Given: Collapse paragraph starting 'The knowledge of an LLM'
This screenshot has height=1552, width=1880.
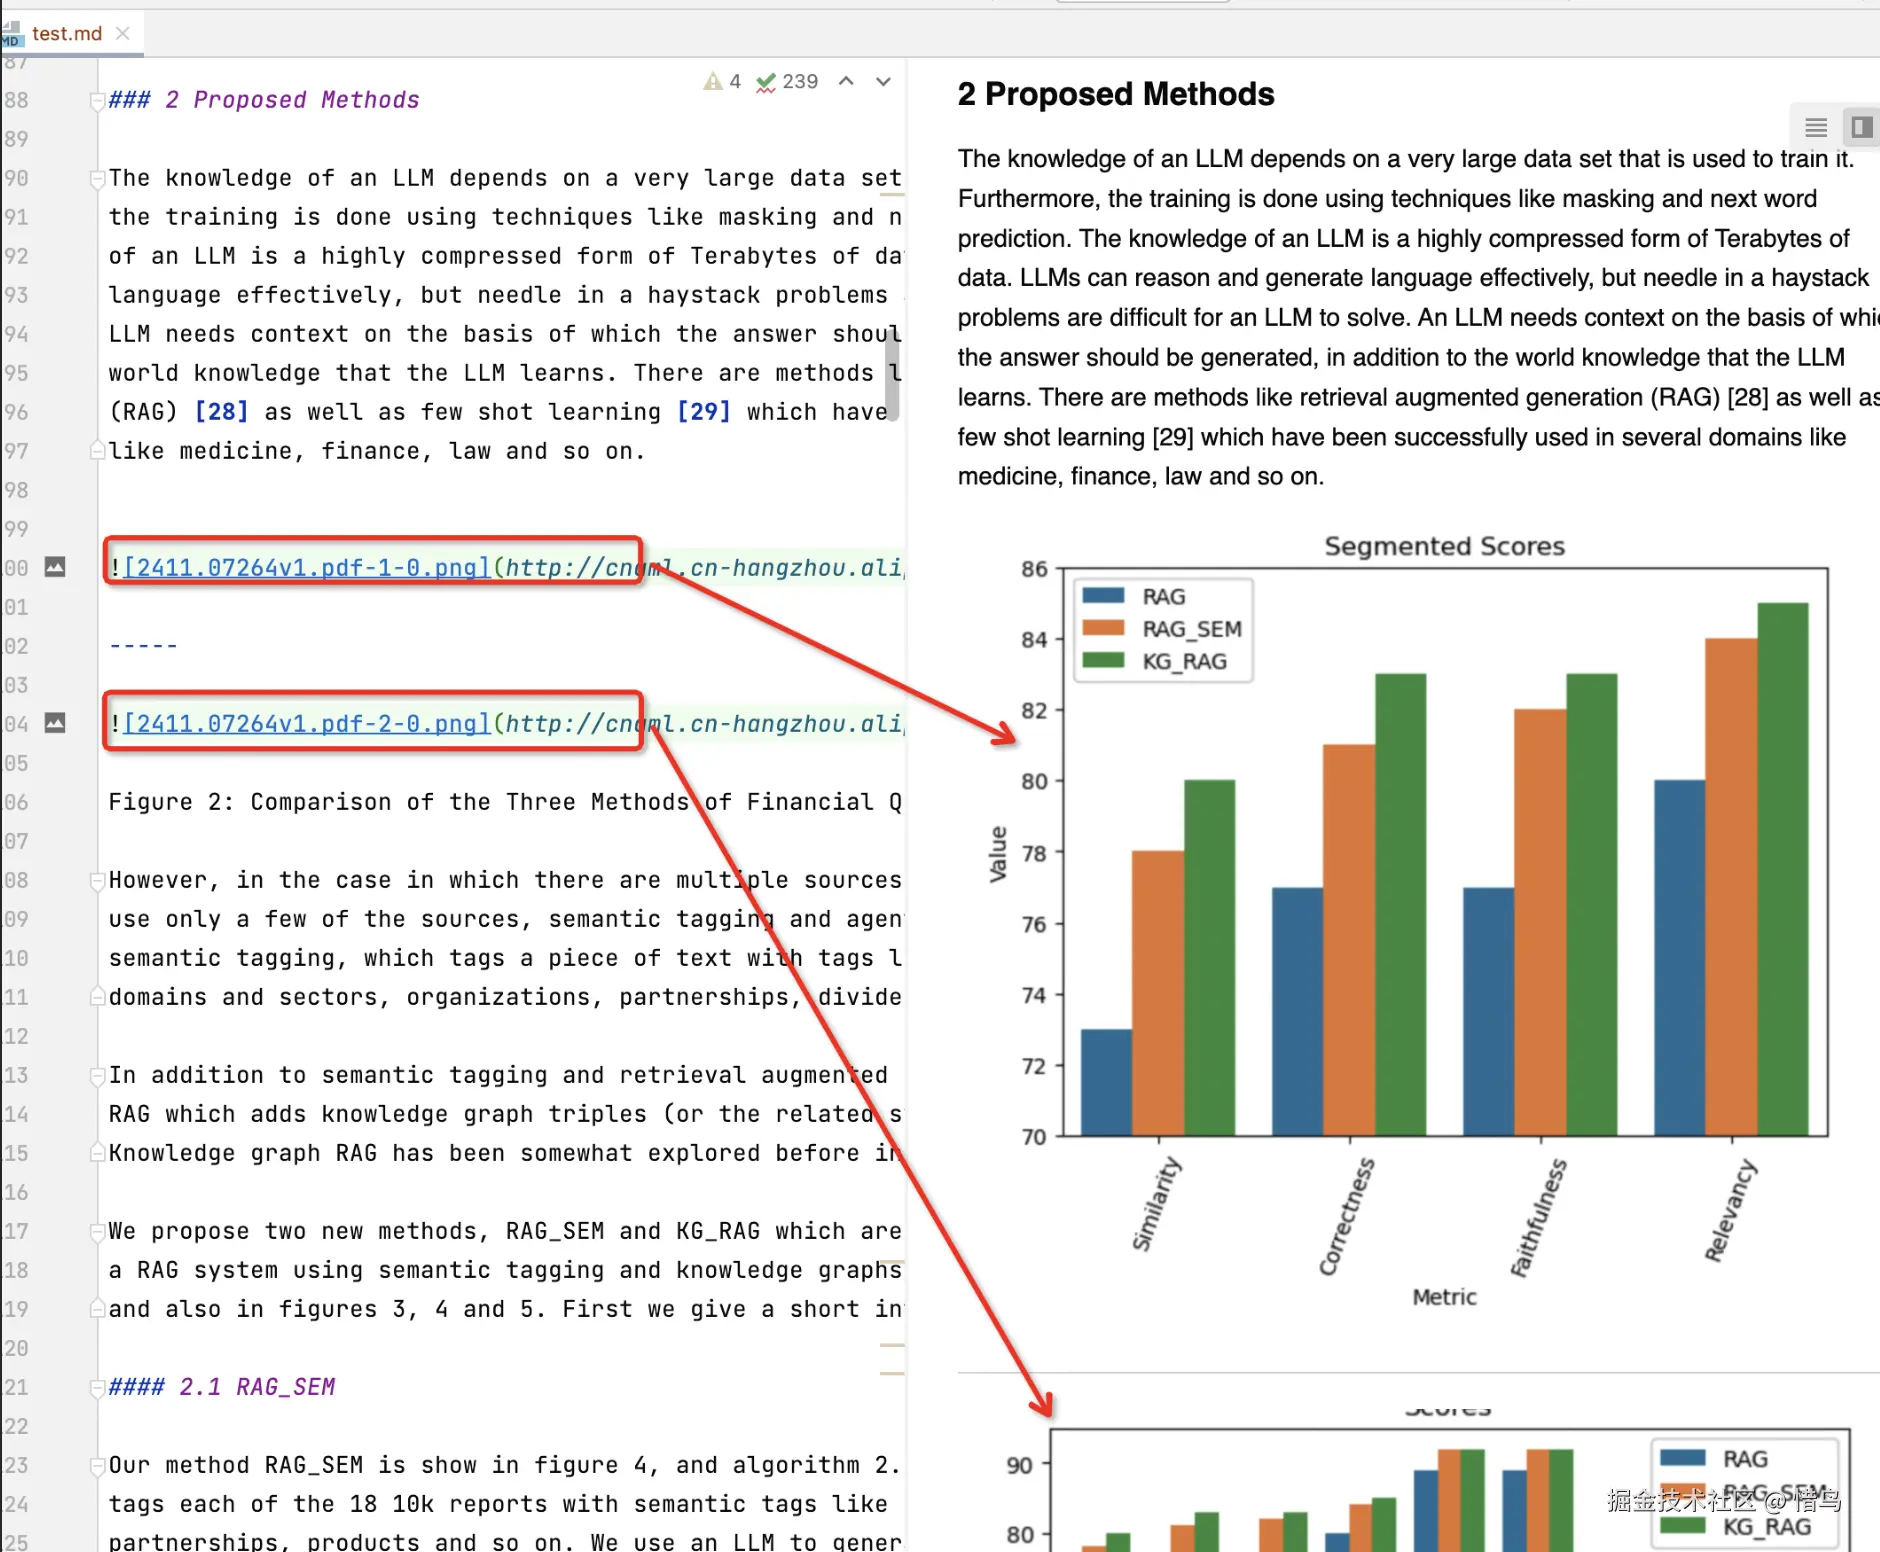Looking at the screenshot, I should point(97,179).
